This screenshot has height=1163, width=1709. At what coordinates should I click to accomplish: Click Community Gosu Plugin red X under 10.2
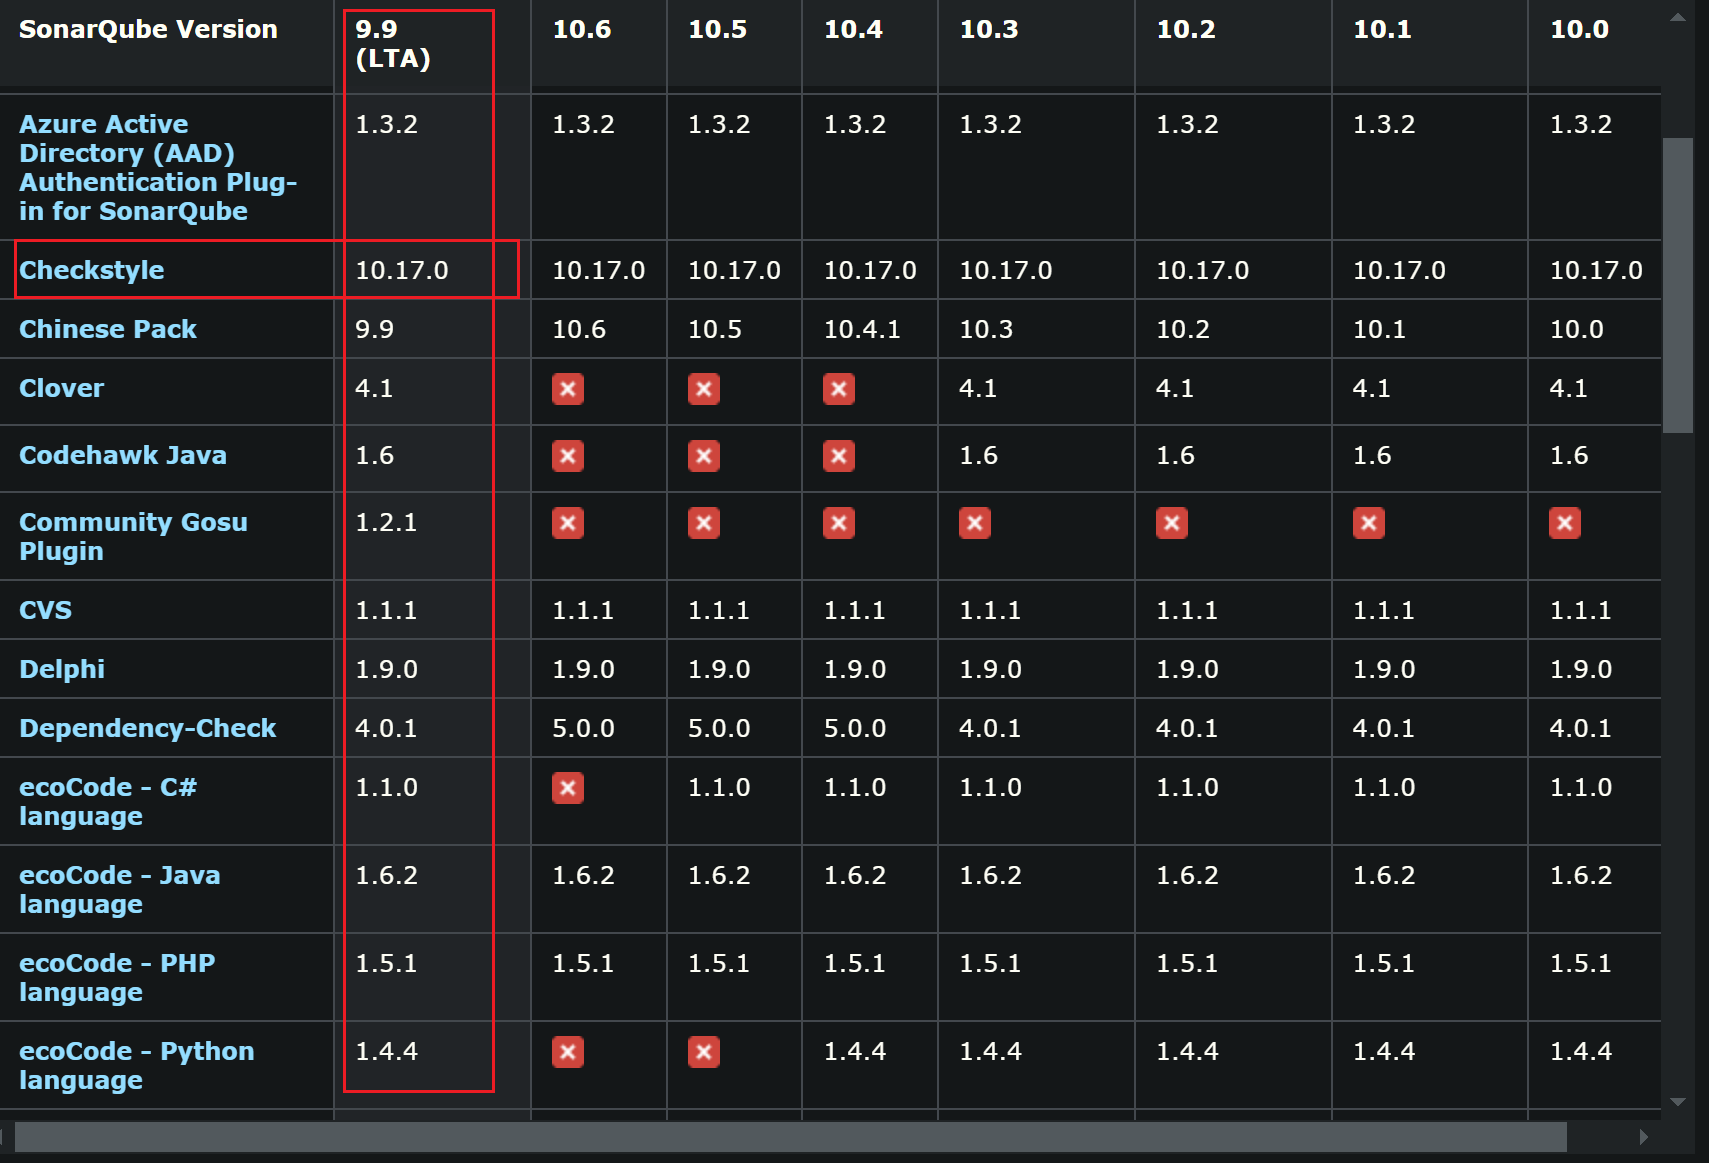1172,523
